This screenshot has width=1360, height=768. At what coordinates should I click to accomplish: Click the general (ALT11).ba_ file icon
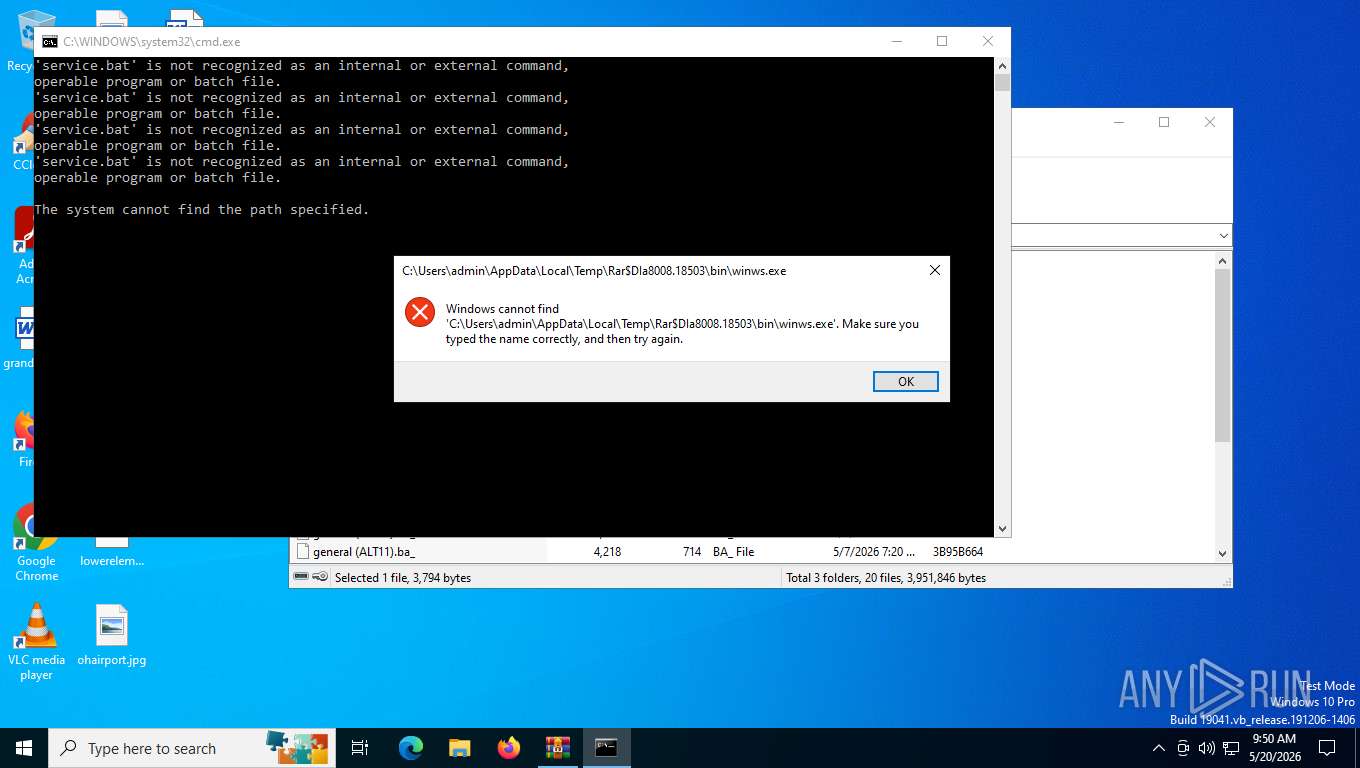(x=303, y=551)
